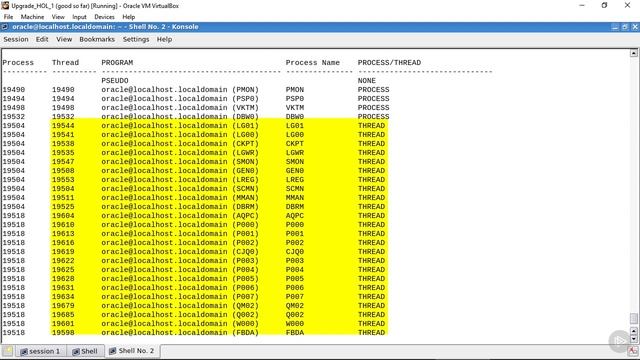The image size is (640, 360).
Task: Click the W000 process name
Action: pos(295,323)
